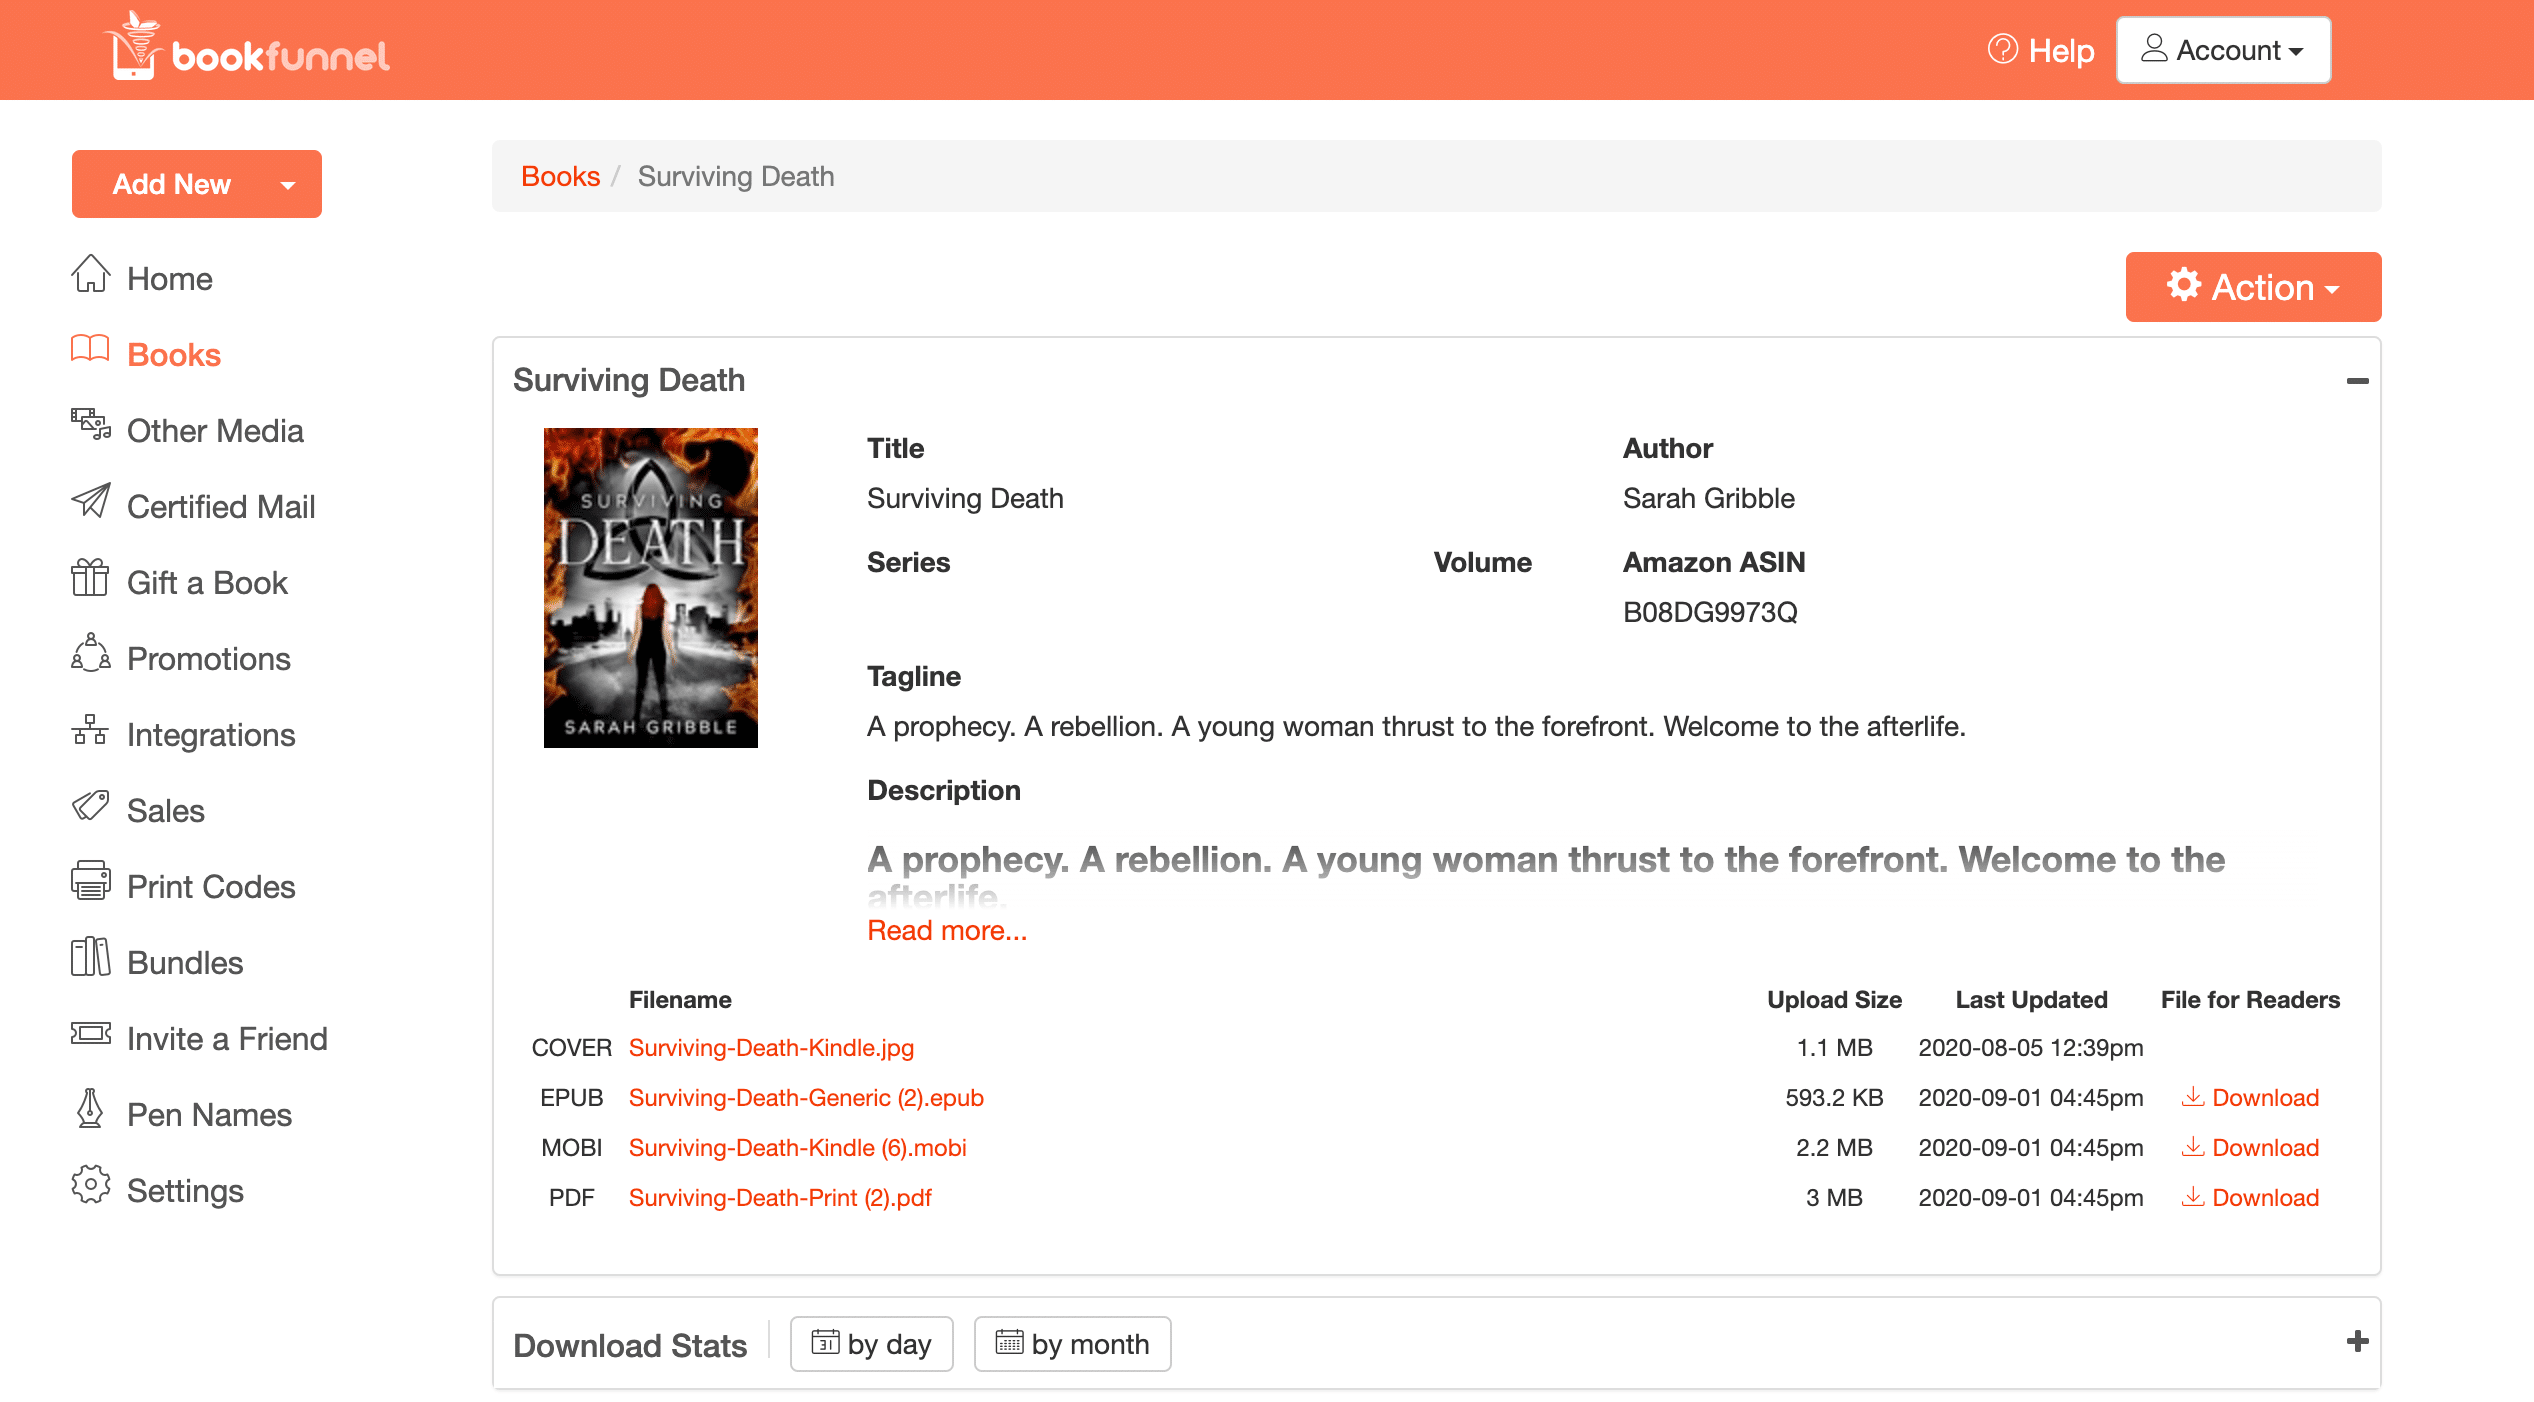
Task: Click the Certified Mail sidebar icon
Action: point(88,504)
